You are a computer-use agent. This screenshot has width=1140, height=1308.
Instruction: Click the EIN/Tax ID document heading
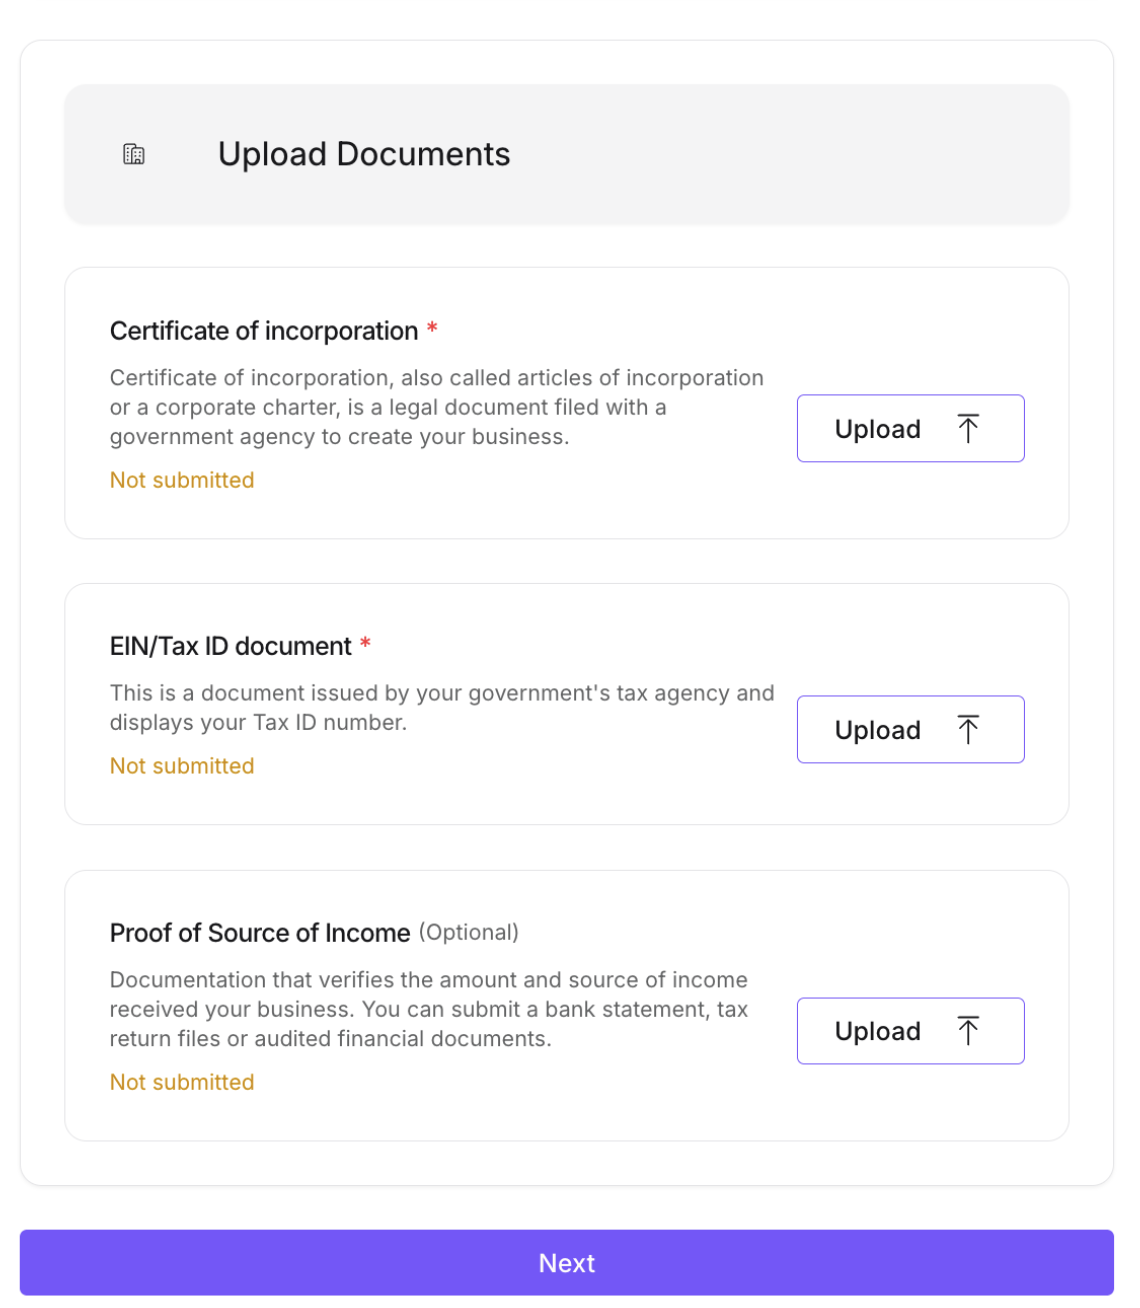(231, 646)
